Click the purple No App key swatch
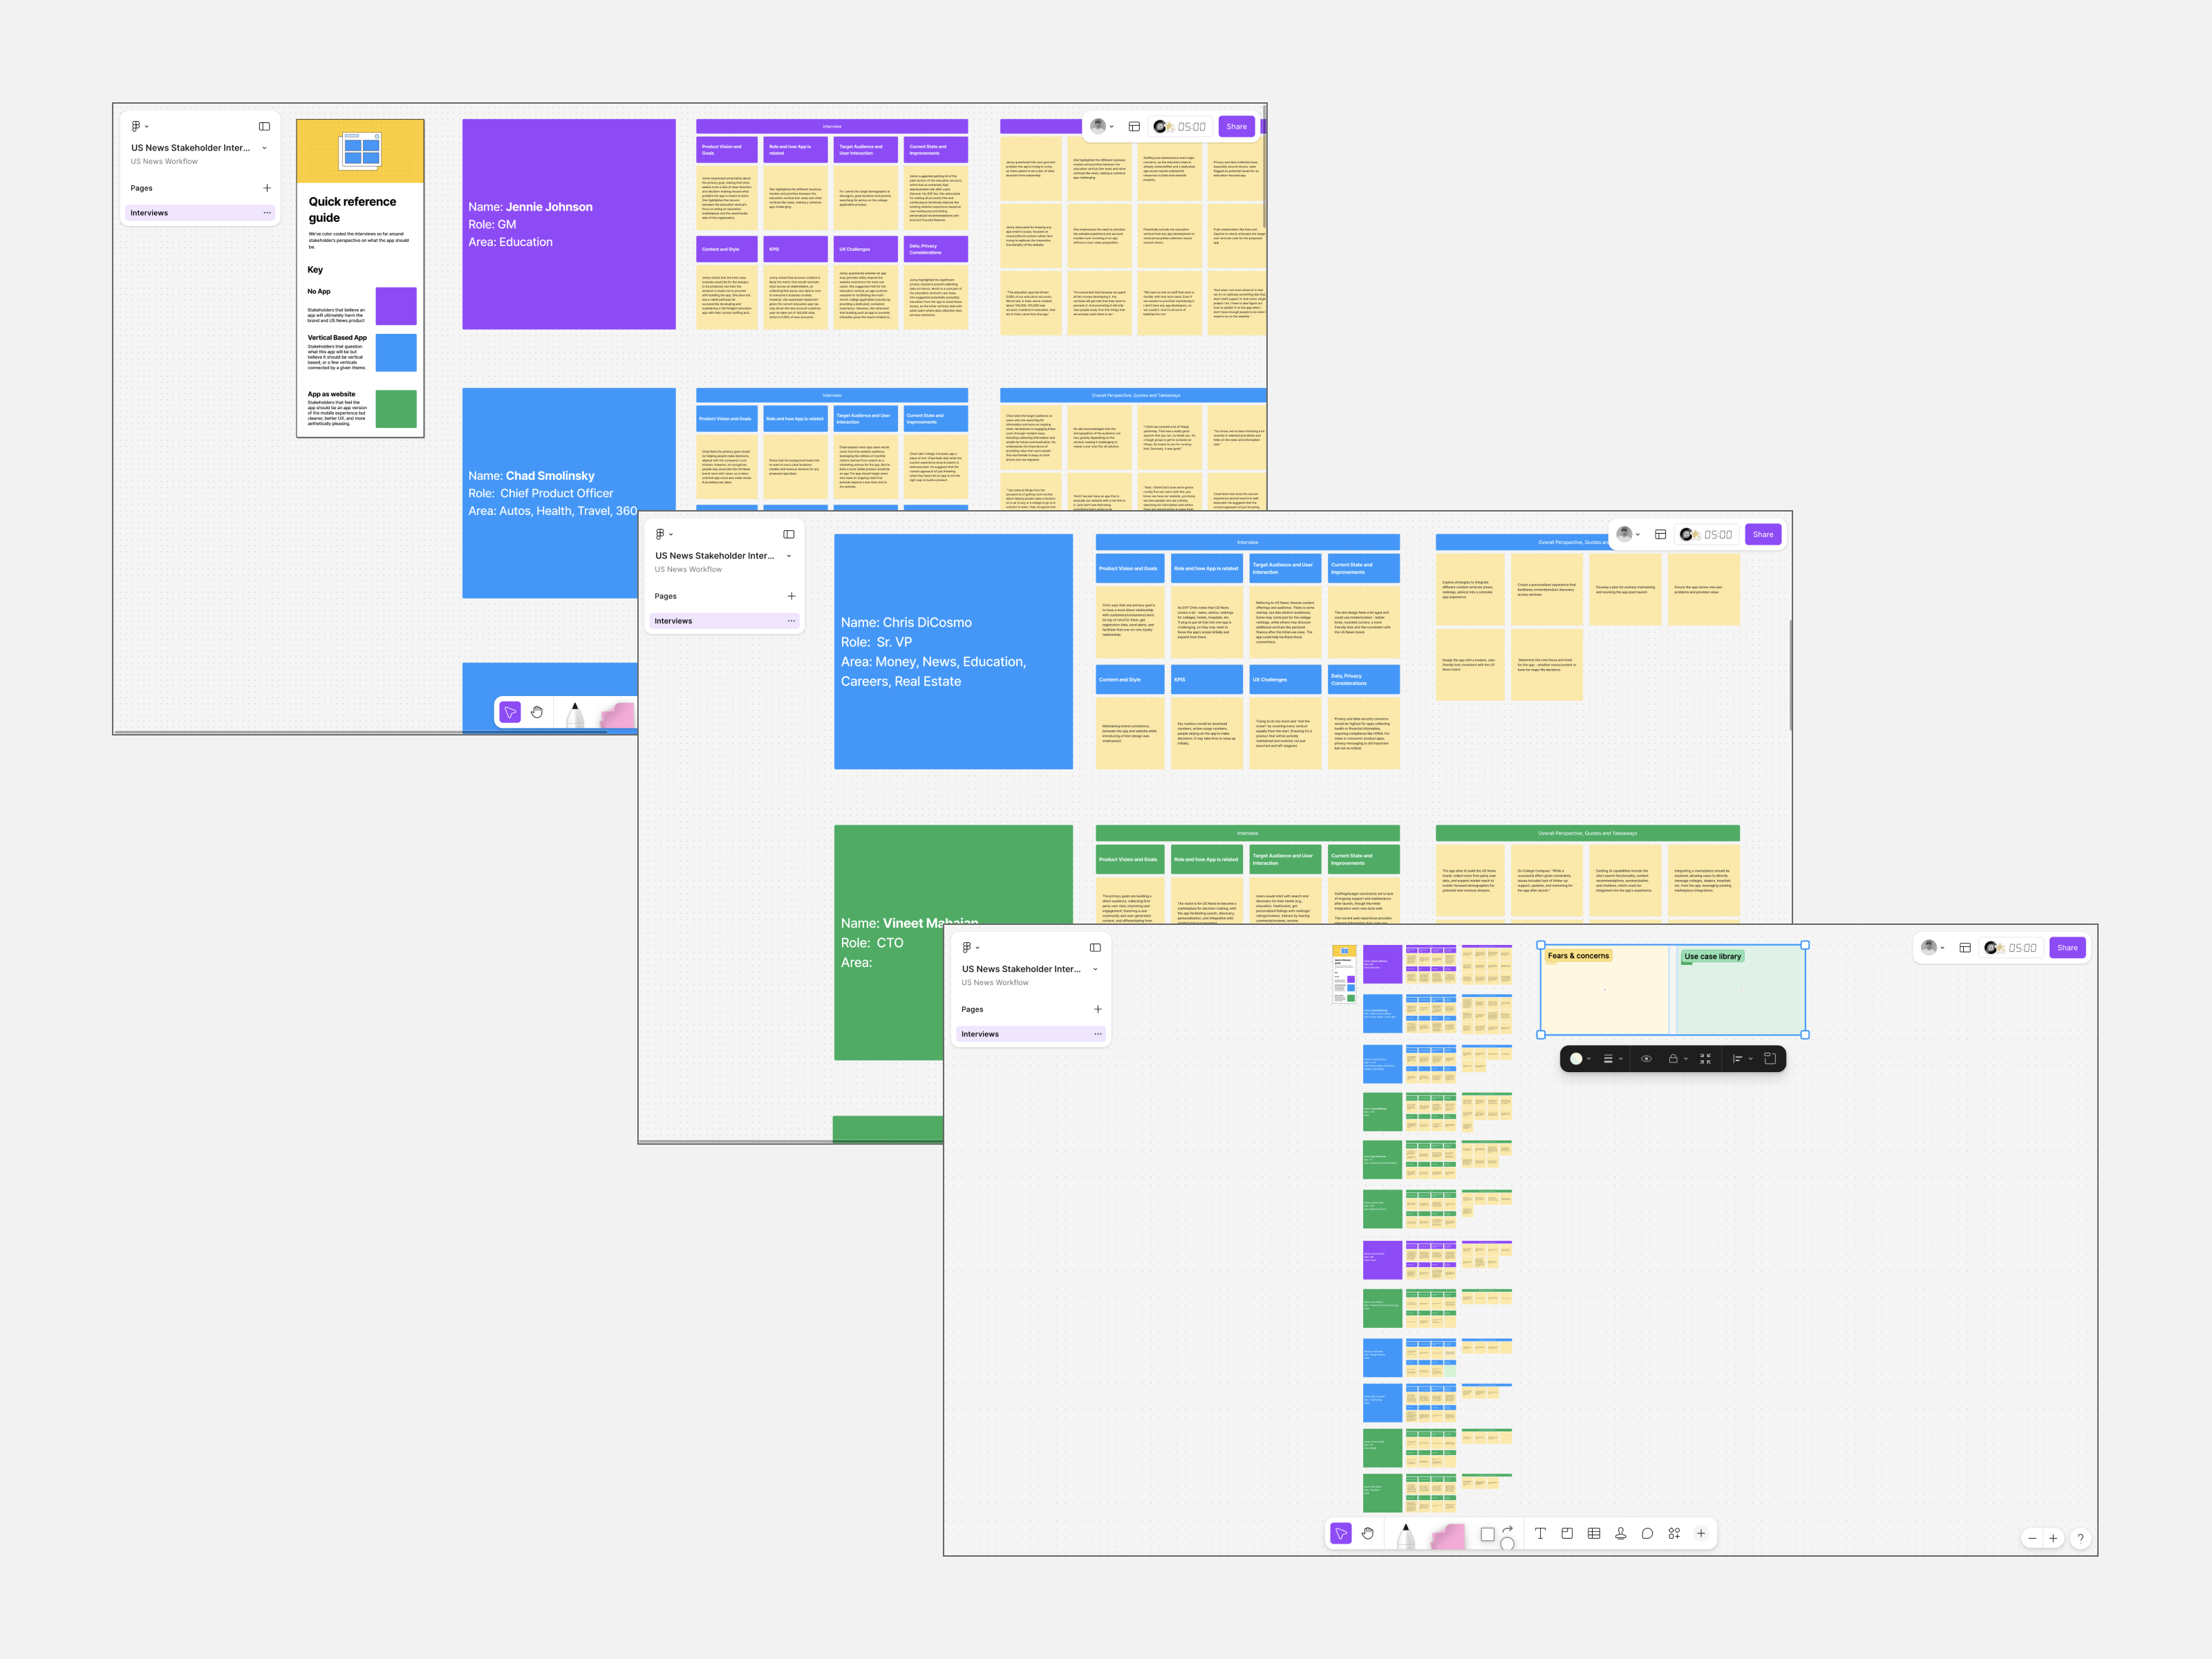 click(396, 306)
